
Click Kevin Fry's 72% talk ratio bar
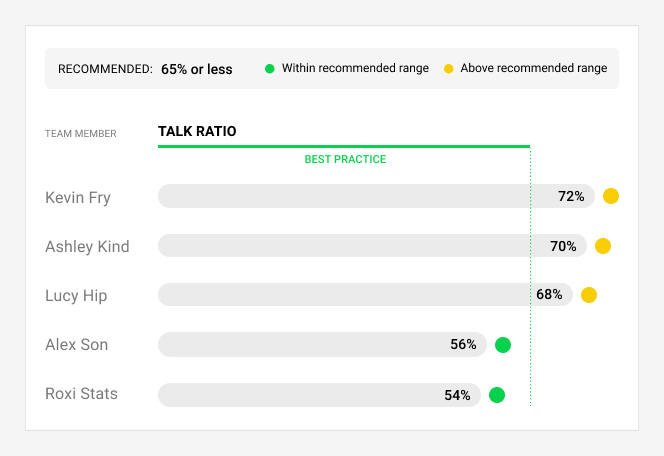point(376,196)
